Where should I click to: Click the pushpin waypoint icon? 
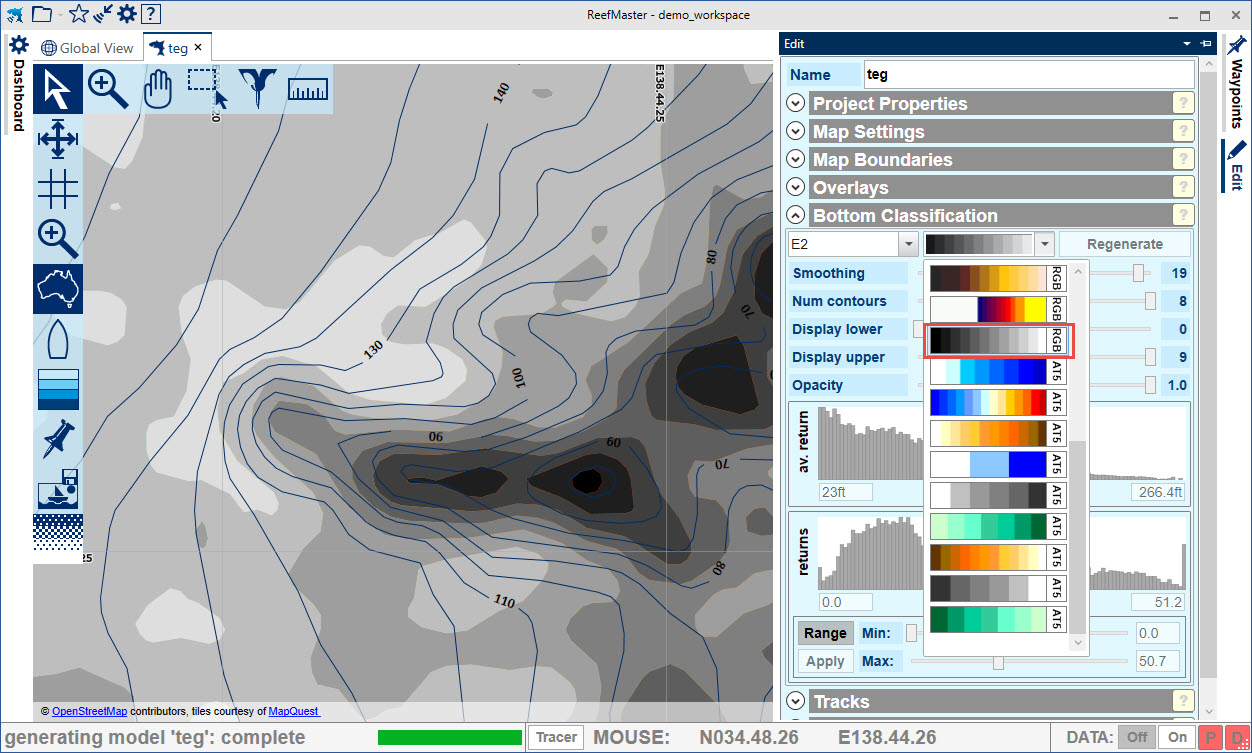(58, 439)
